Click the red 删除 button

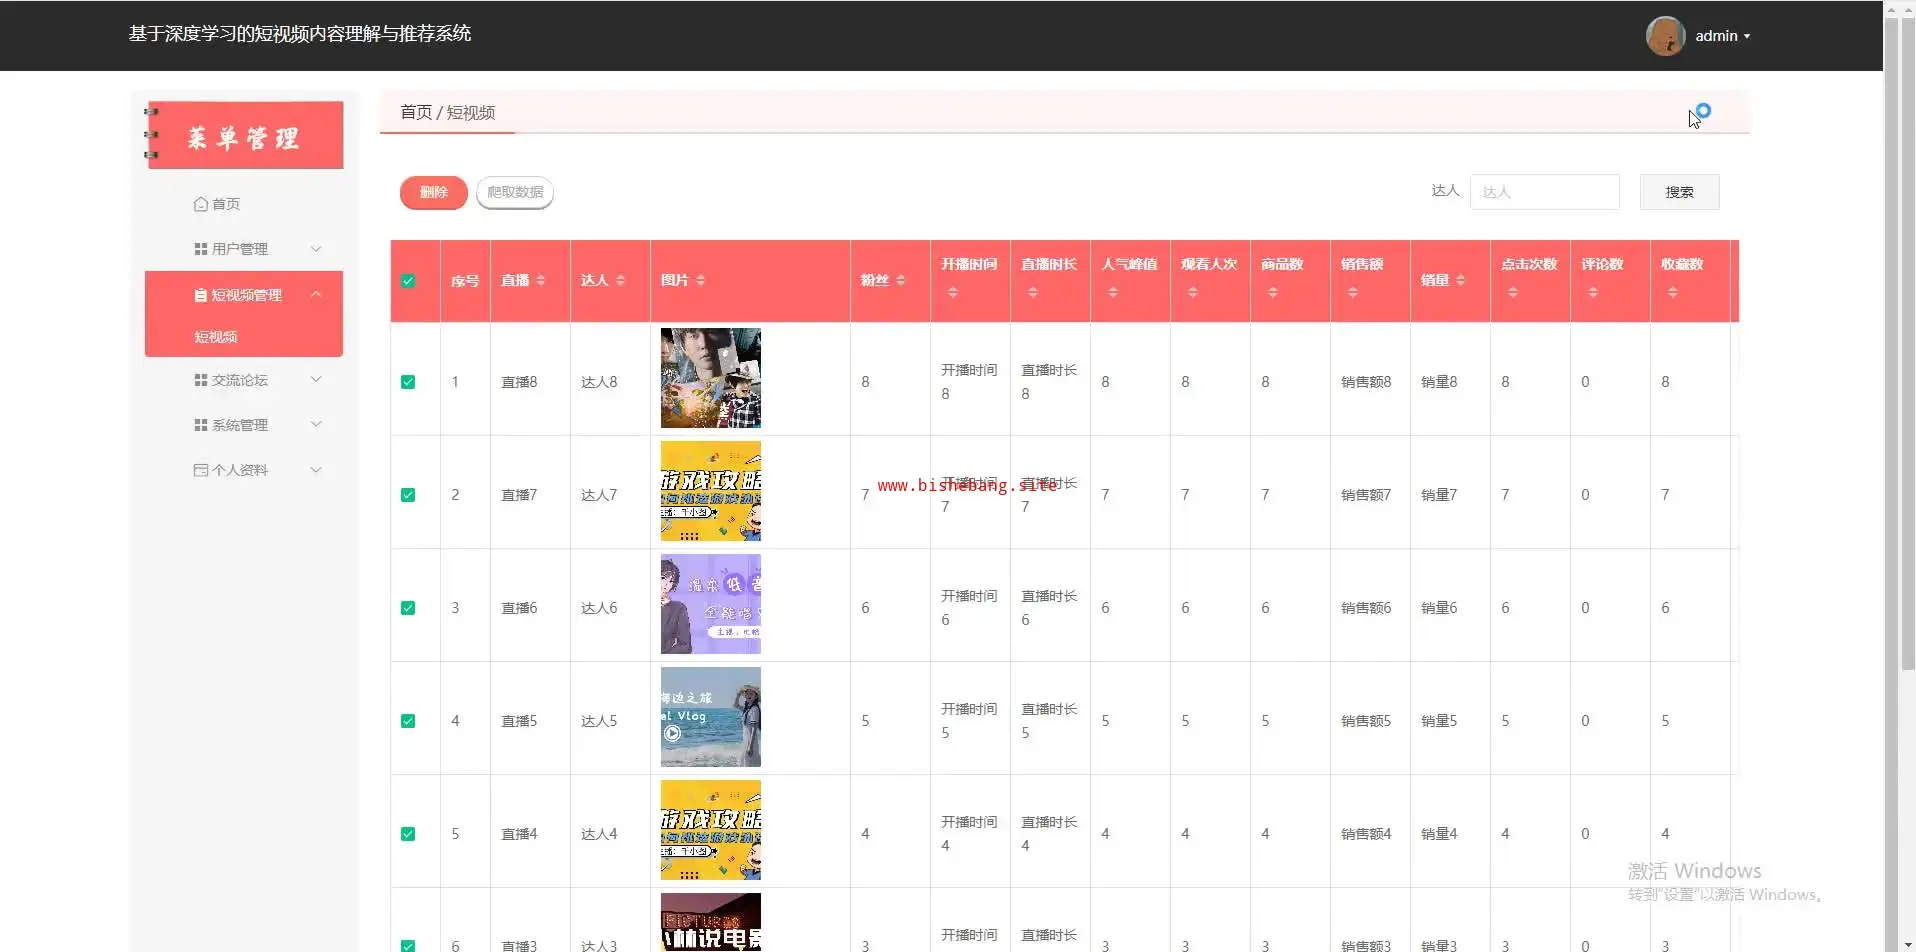coord(434,192)
